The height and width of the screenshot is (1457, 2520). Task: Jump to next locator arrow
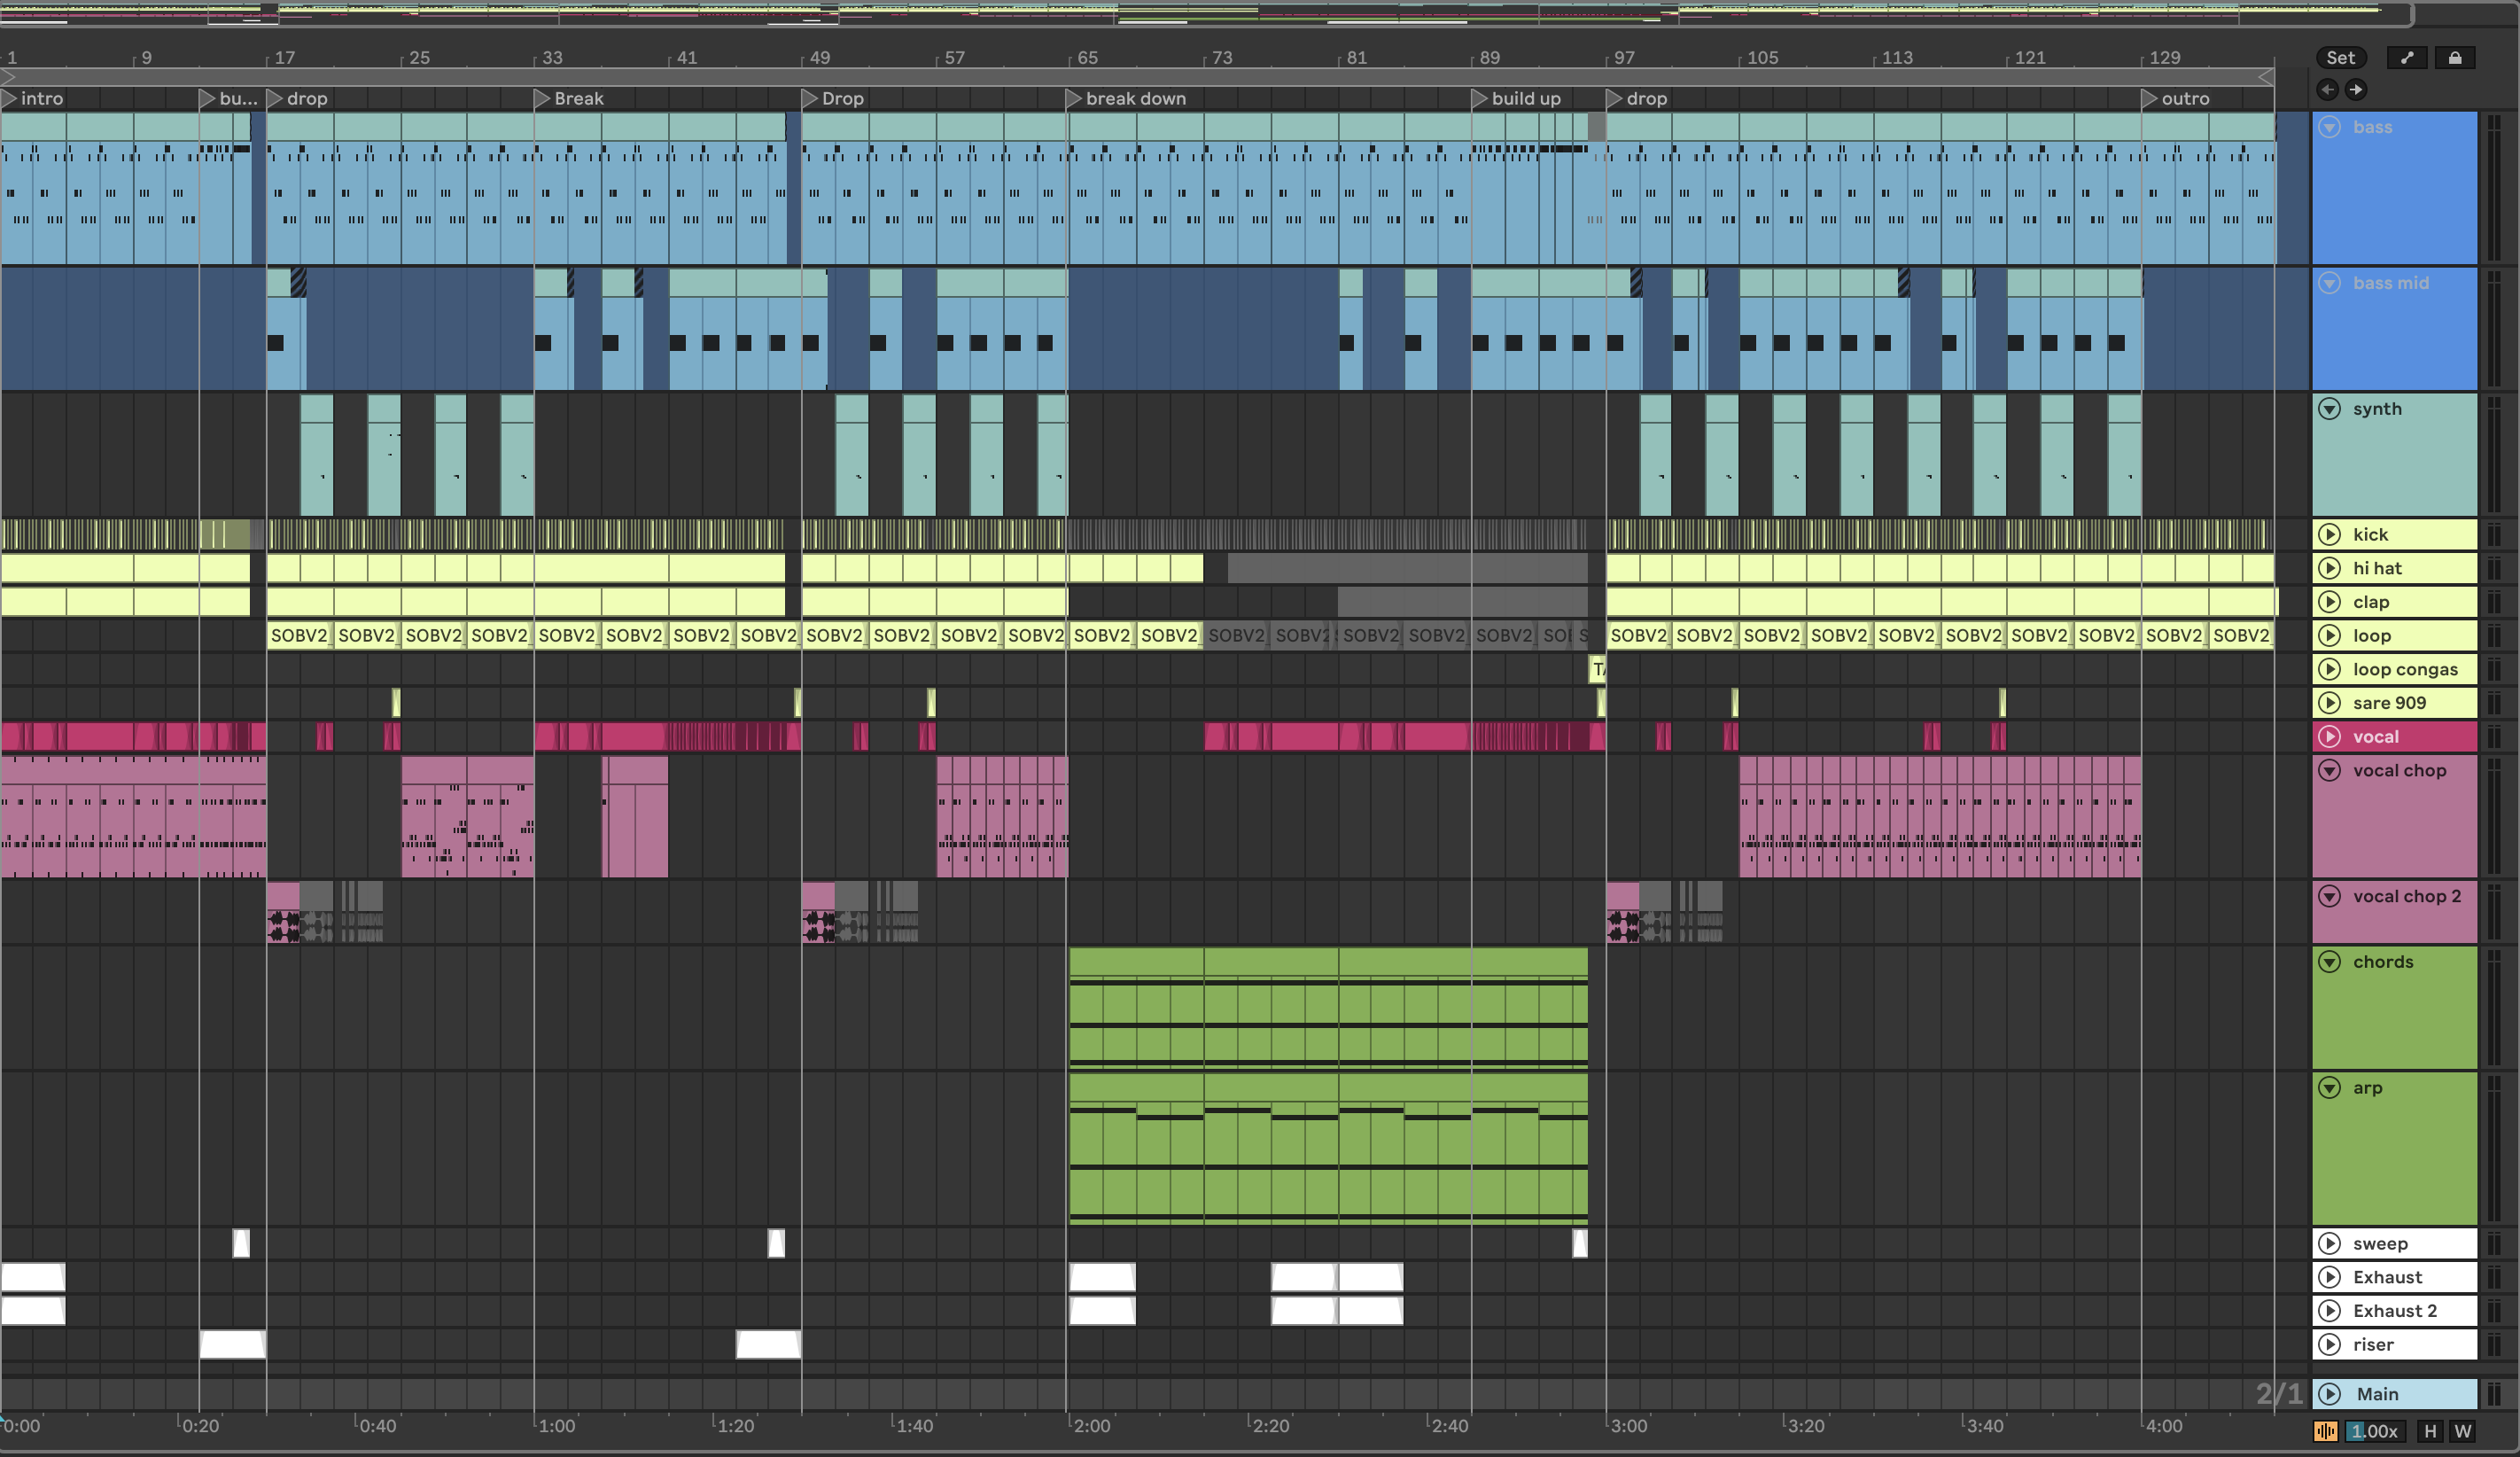click(2356, 90)
